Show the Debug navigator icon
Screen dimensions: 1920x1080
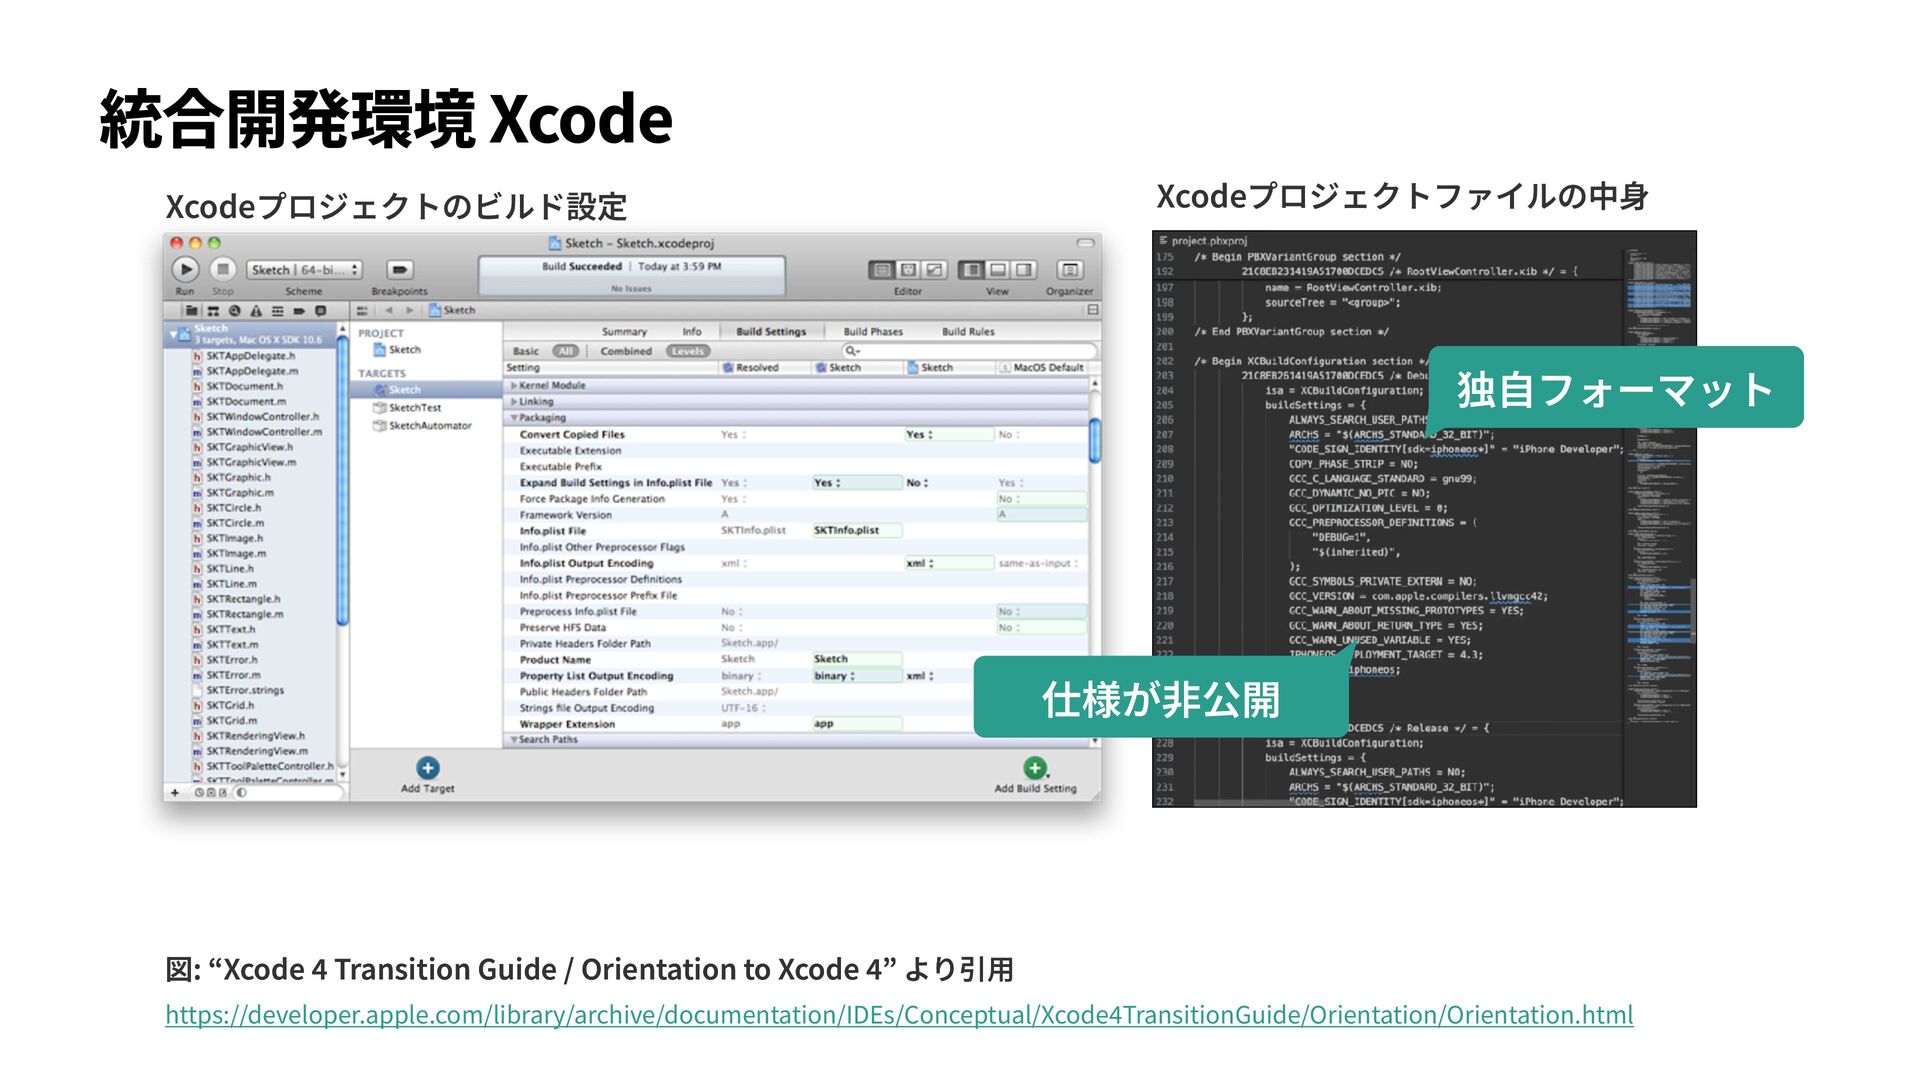click(278, 311)
